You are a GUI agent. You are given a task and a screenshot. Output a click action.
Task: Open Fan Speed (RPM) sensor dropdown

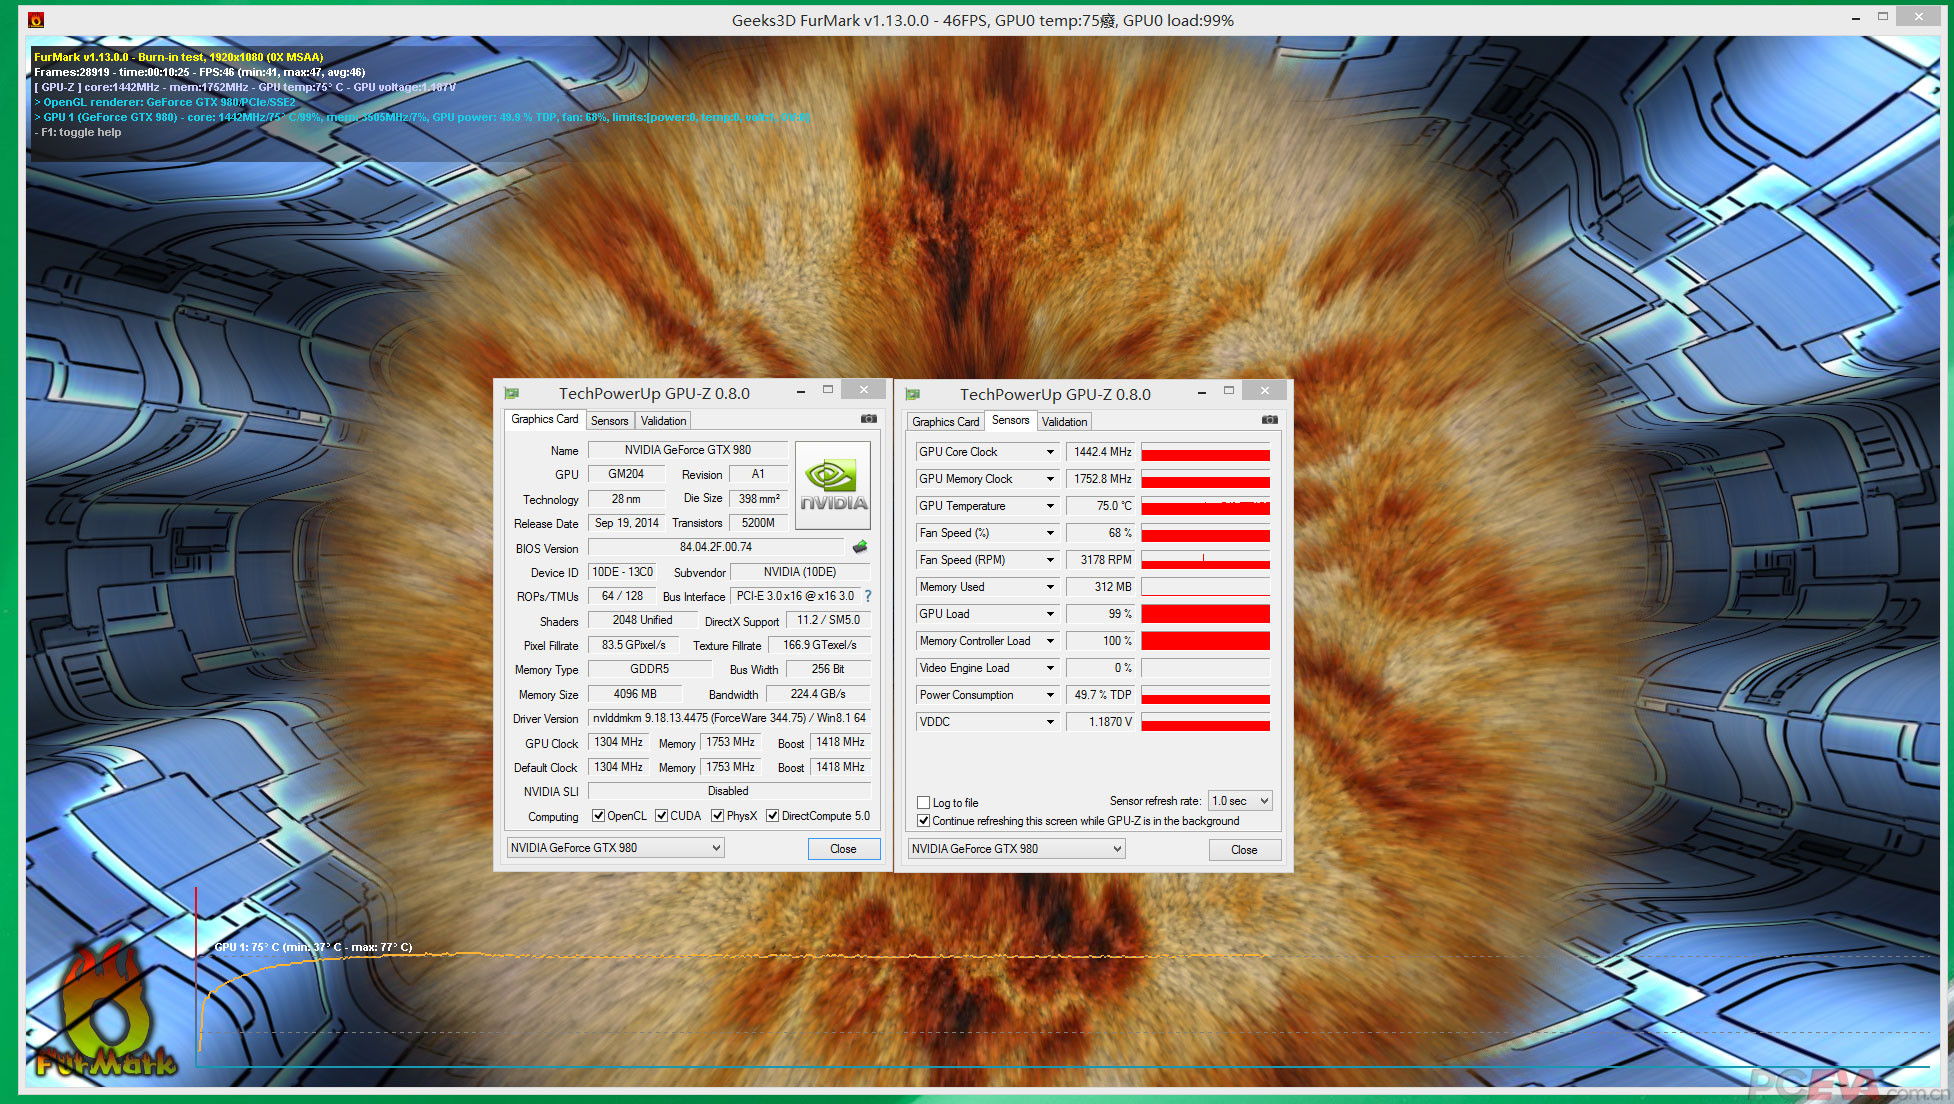pos(1050,560)
